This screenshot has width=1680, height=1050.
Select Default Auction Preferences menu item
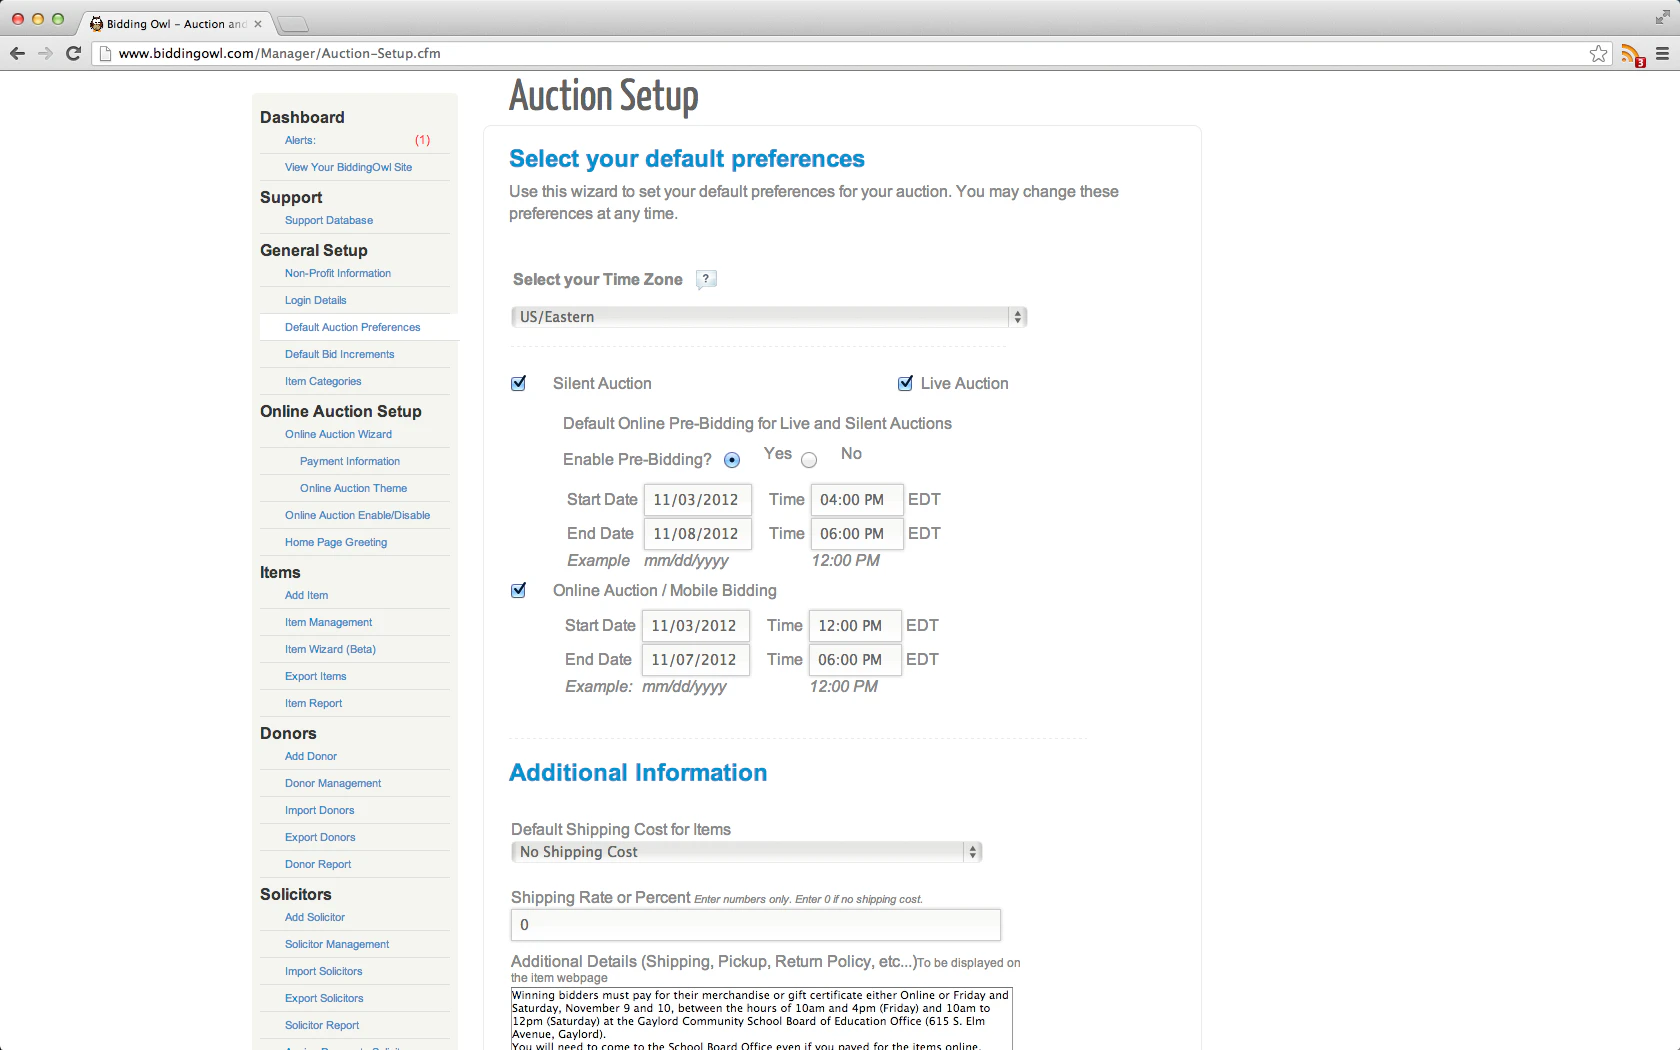click(353, 327)
